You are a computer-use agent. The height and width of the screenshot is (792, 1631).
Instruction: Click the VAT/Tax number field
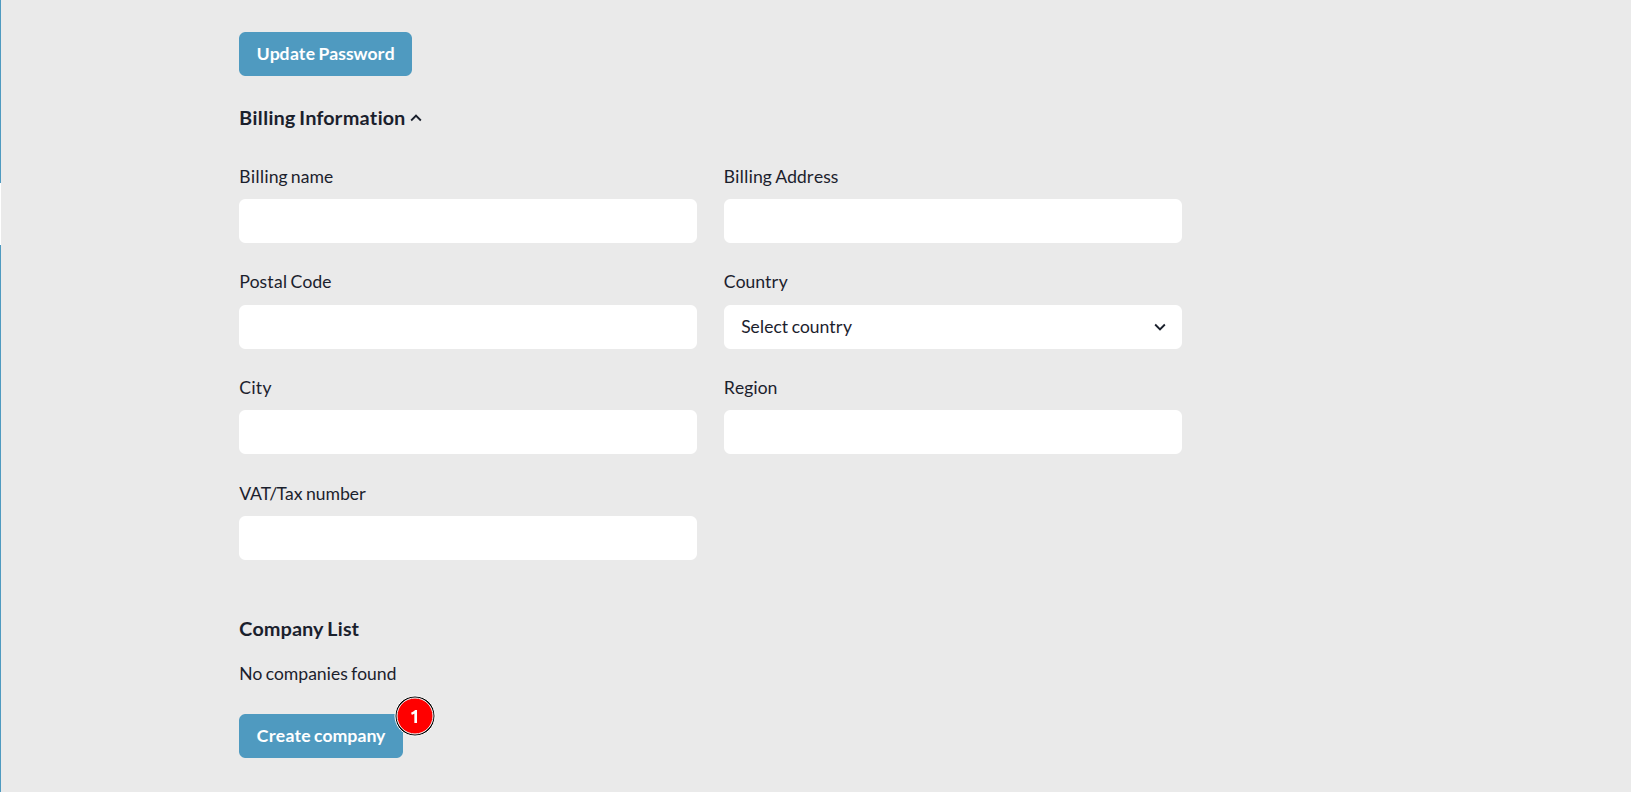point(468,538)
